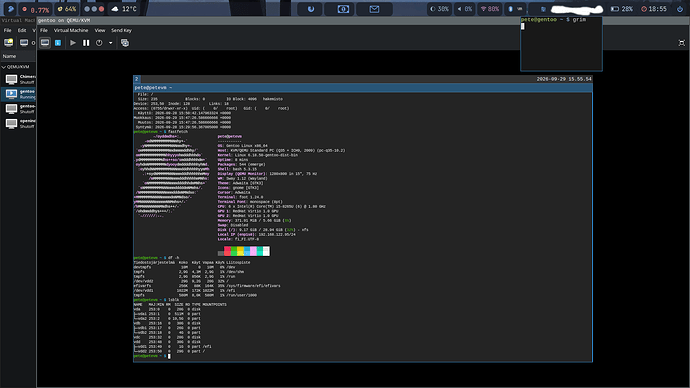This screenshot has height=388, width=690.
Task: Click CPU usage 0.77% indicator
Action: [x=36, y=9]
